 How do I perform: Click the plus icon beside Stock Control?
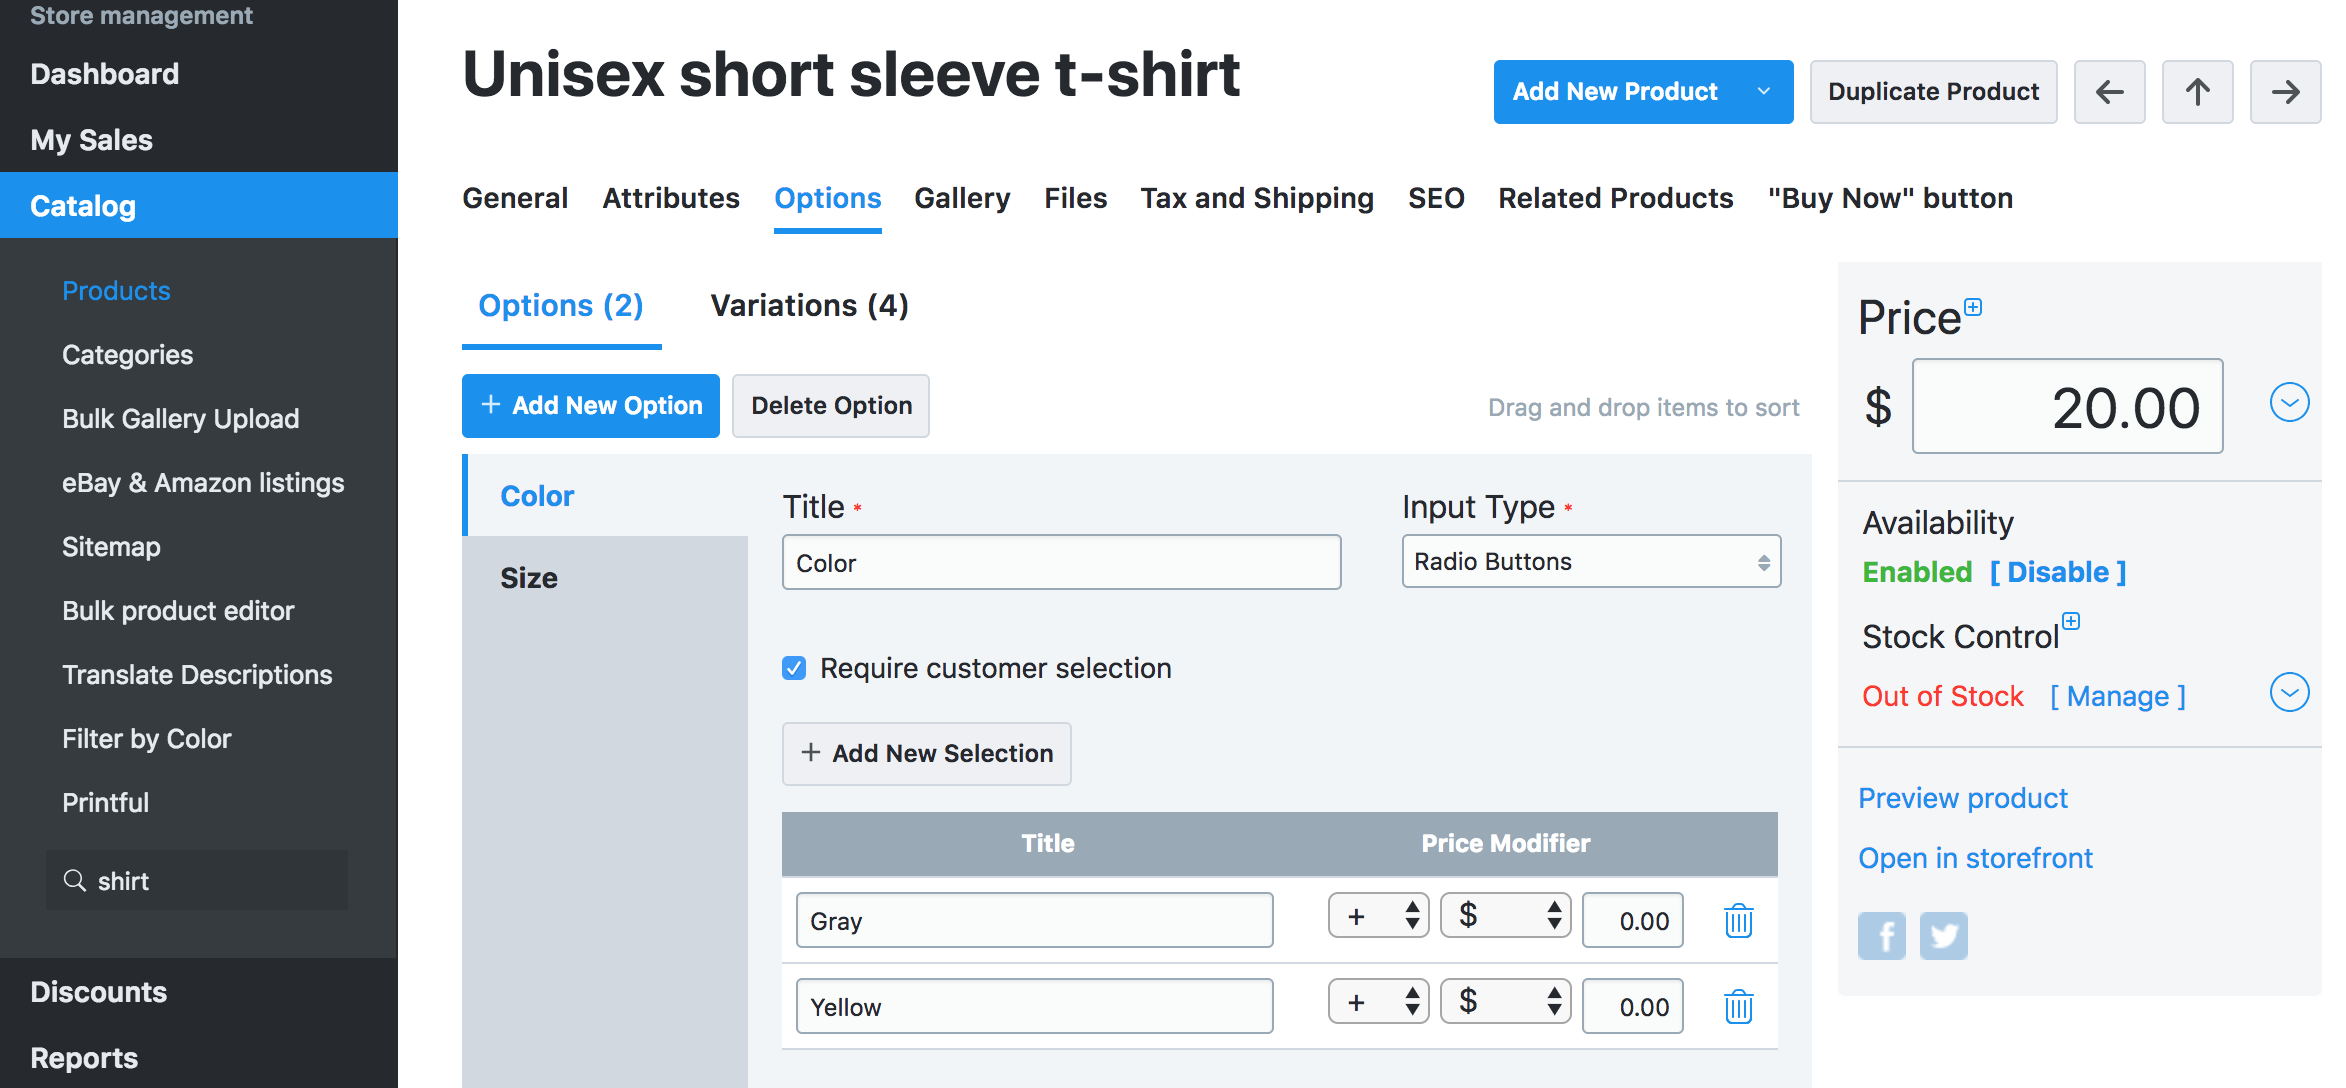click(2071, 621)
